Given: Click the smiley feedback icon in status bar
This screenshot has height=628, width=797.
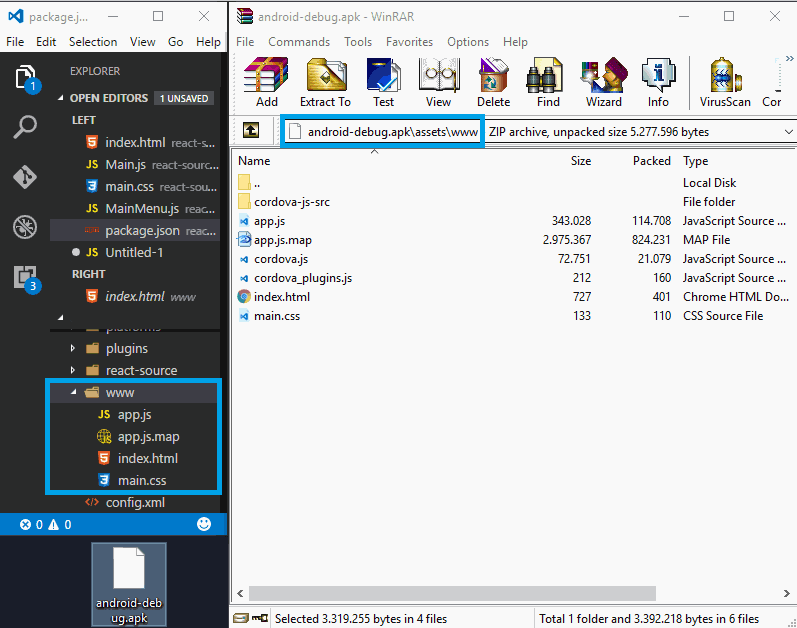Looking at the screenshot, I should click(x=204, y=524).
